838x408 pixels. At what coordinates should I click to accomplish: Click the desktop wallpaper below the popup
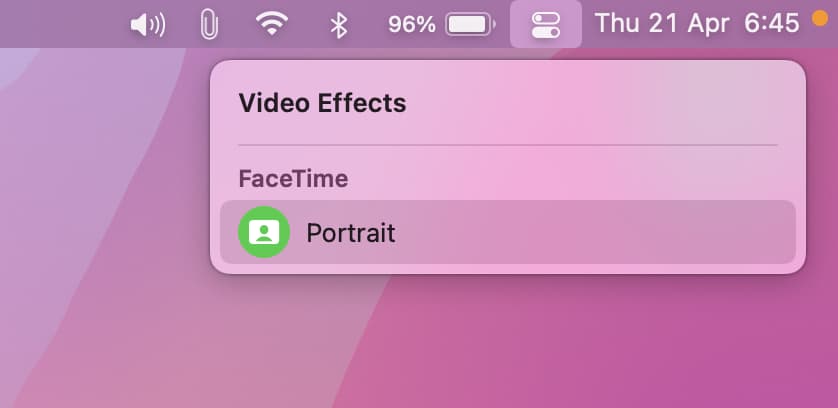click(508, 342)
